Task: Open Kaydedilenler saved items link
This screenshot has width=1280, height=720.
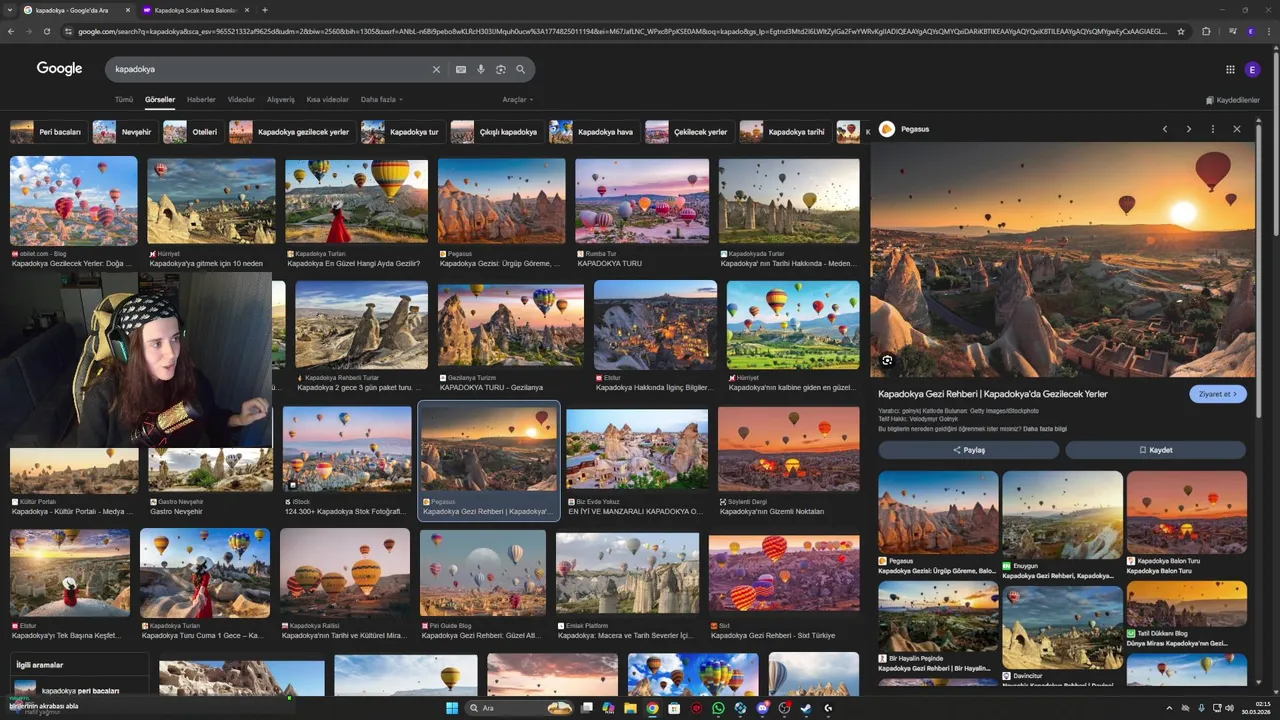Action: pyautogui.click(x=1232, y=100)
